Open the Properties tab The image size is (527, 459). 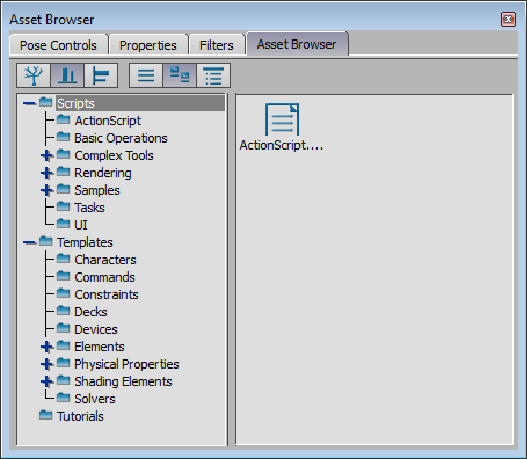coord(148,45)
